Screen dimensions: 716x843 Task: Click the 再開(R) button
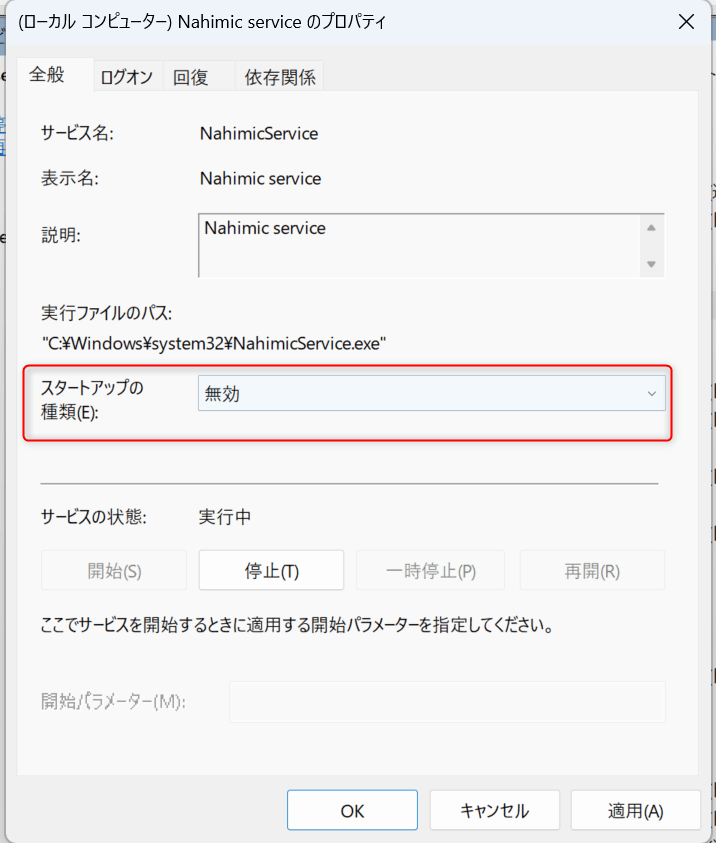point(592,570)
